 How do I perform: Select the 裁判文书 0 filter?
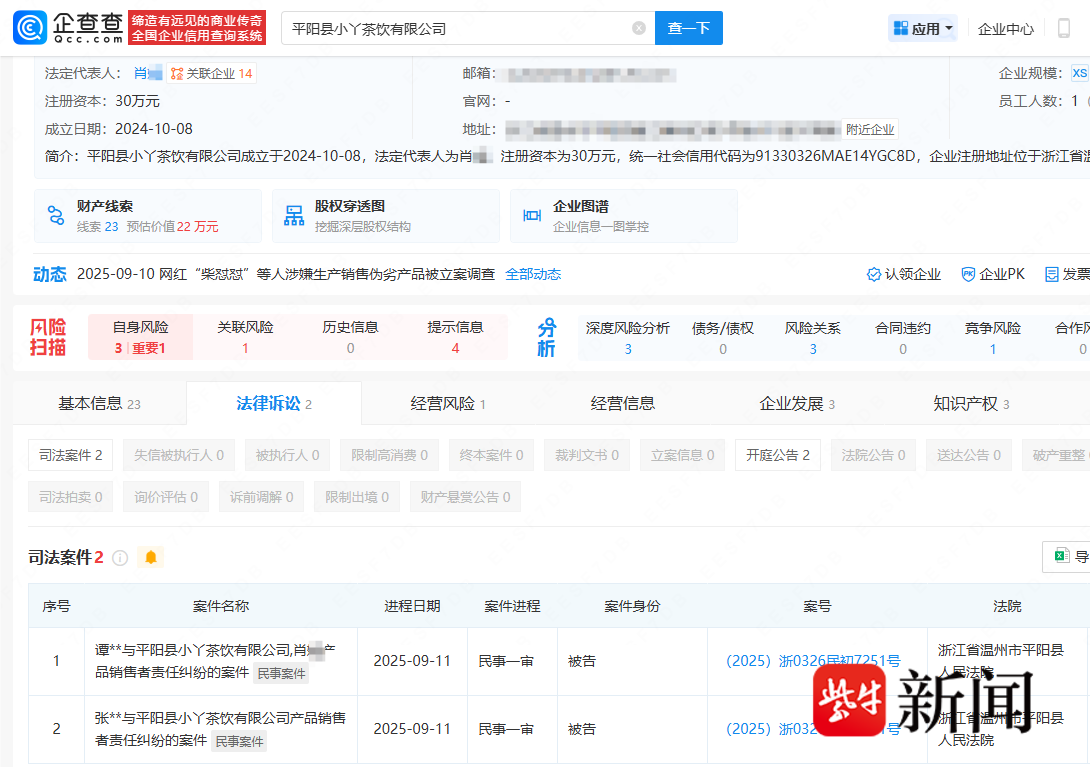coord(587,455)
